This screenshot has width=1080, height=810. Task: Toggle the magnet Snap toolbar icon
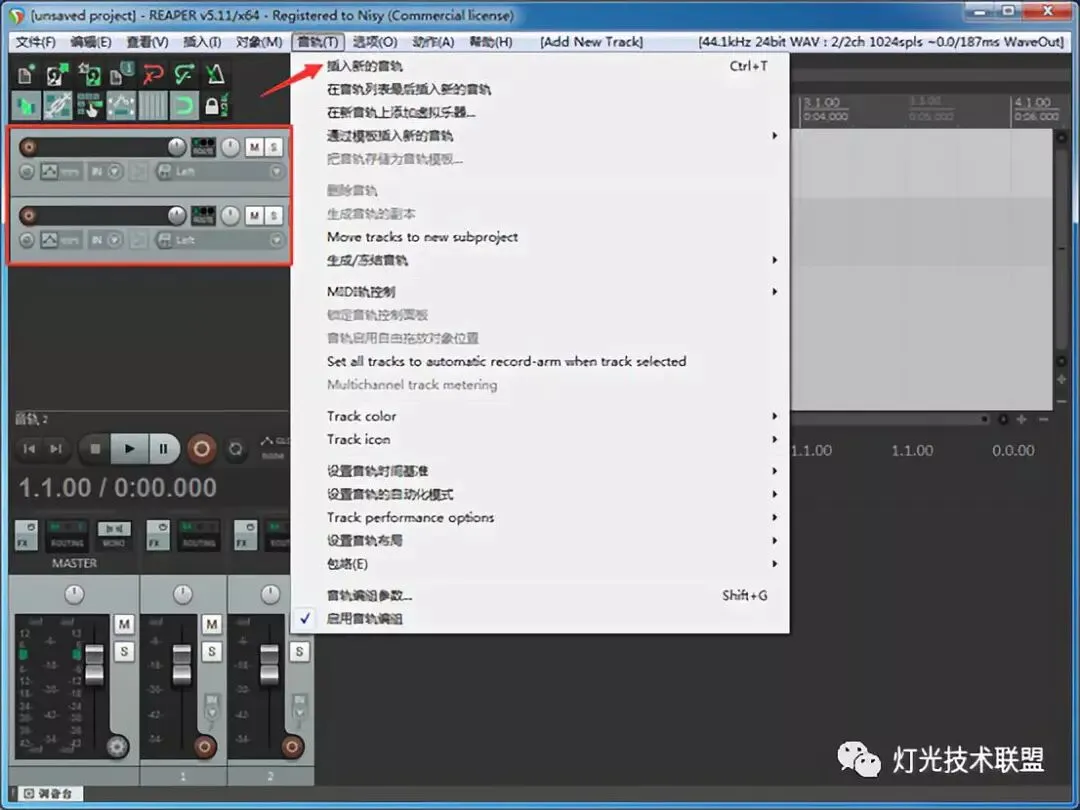pos(185,106)
